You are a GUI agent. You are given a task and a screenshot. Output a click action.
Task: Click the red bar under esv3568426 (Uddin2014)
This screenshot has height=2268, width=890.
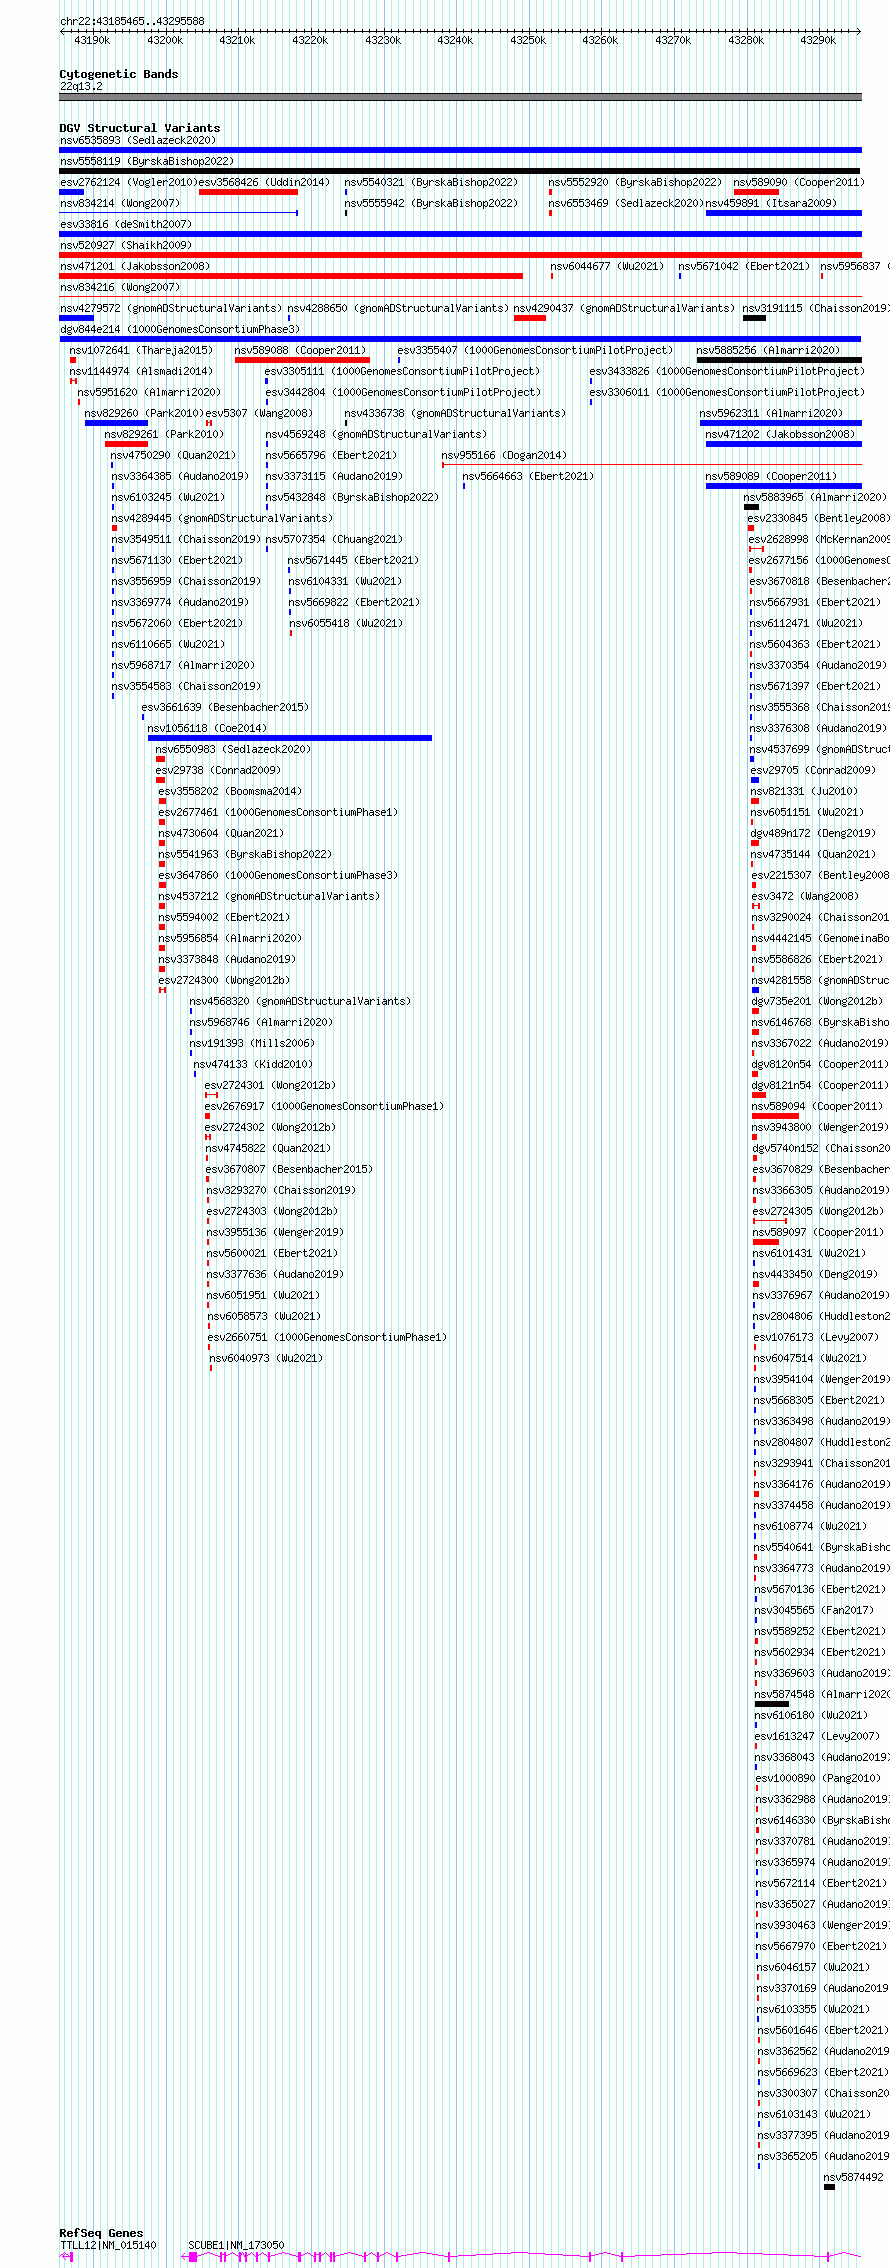coord(248,192)
